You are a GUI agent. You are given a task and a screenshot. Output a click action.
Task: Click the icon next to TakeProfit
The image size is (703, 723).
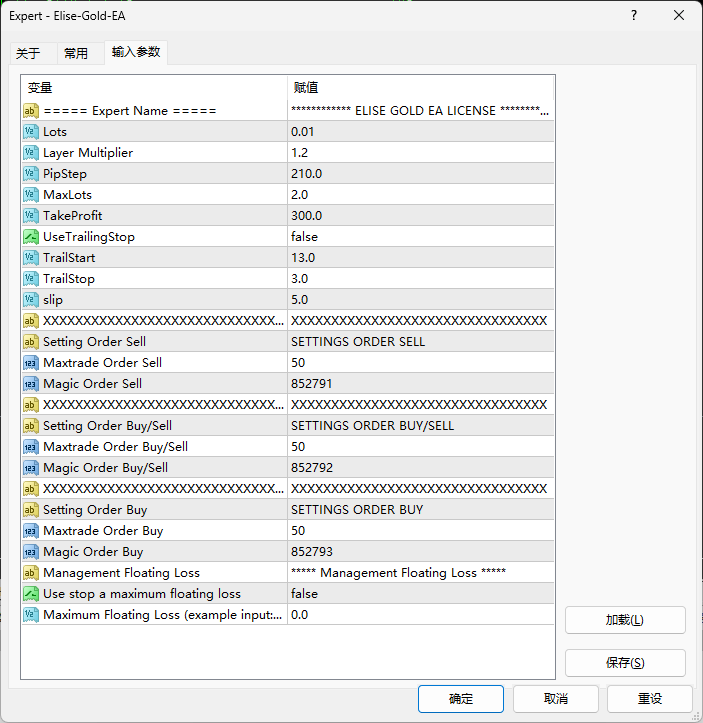pos(30,216)
